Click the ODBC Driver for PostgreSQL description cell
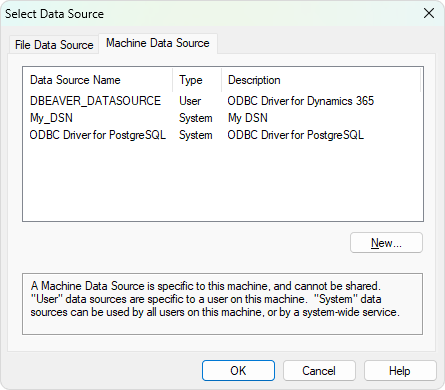This screenshot has height=390, width=445. (296, 135)
